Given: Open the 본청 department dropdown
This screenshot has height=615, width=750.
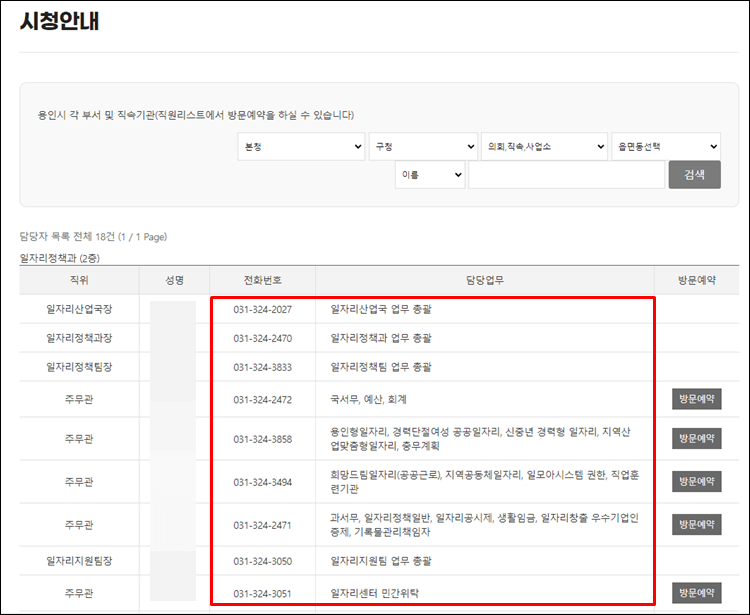Looking at the screenshot, I should click(301, 146).
